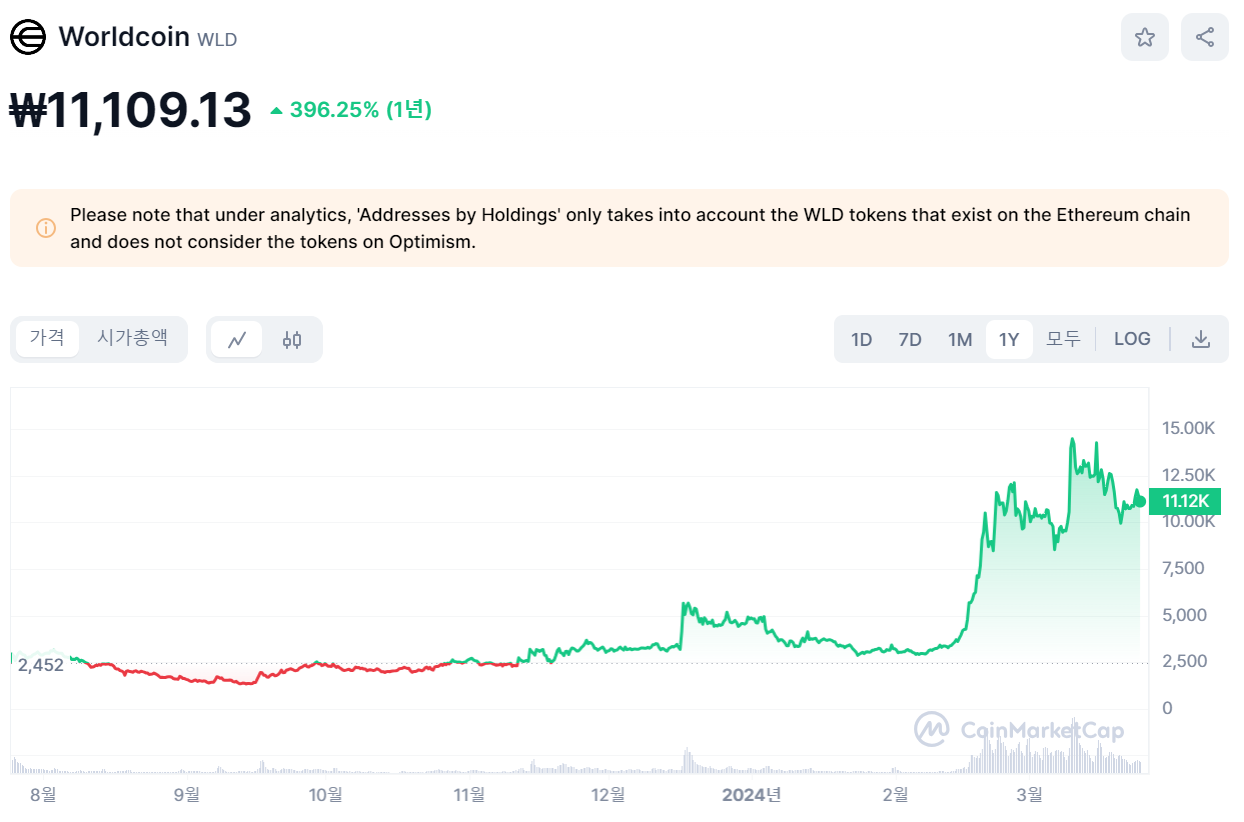Click the Worldcoin logo icon
Screen dimensions: 1244x822
[28, 37]
